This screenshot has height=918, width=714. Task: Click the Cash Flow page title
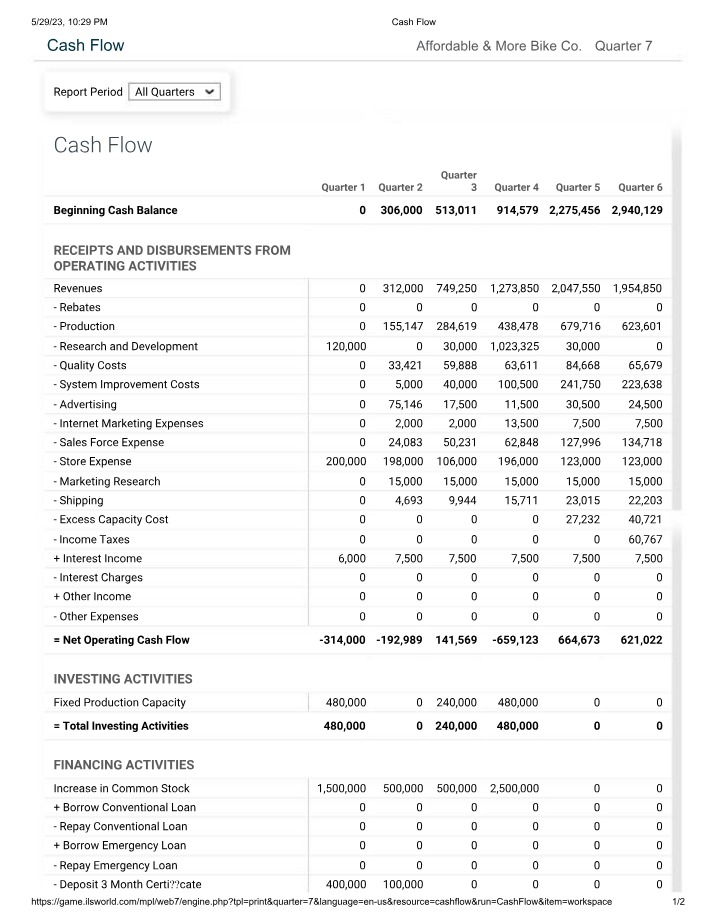(x=85, y=45)
